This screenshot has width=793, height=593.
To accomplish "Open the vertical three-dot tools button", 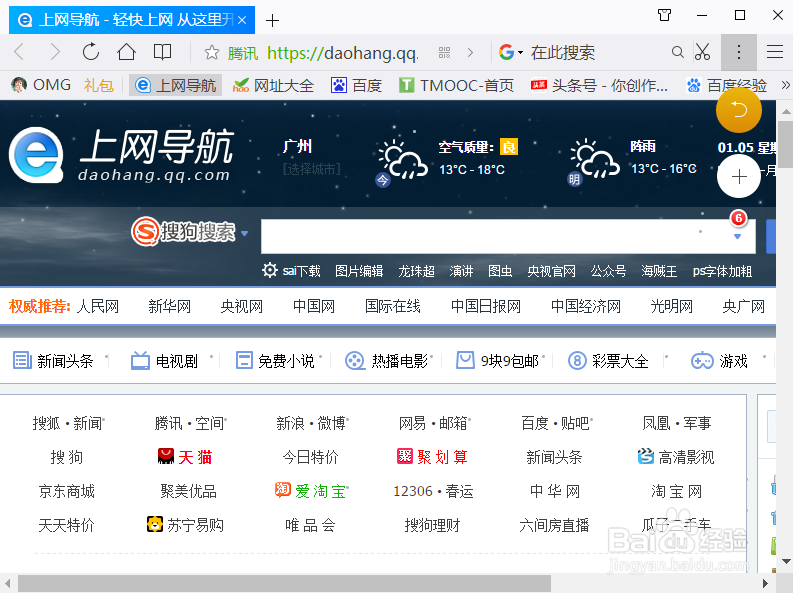I will (739, 52).
